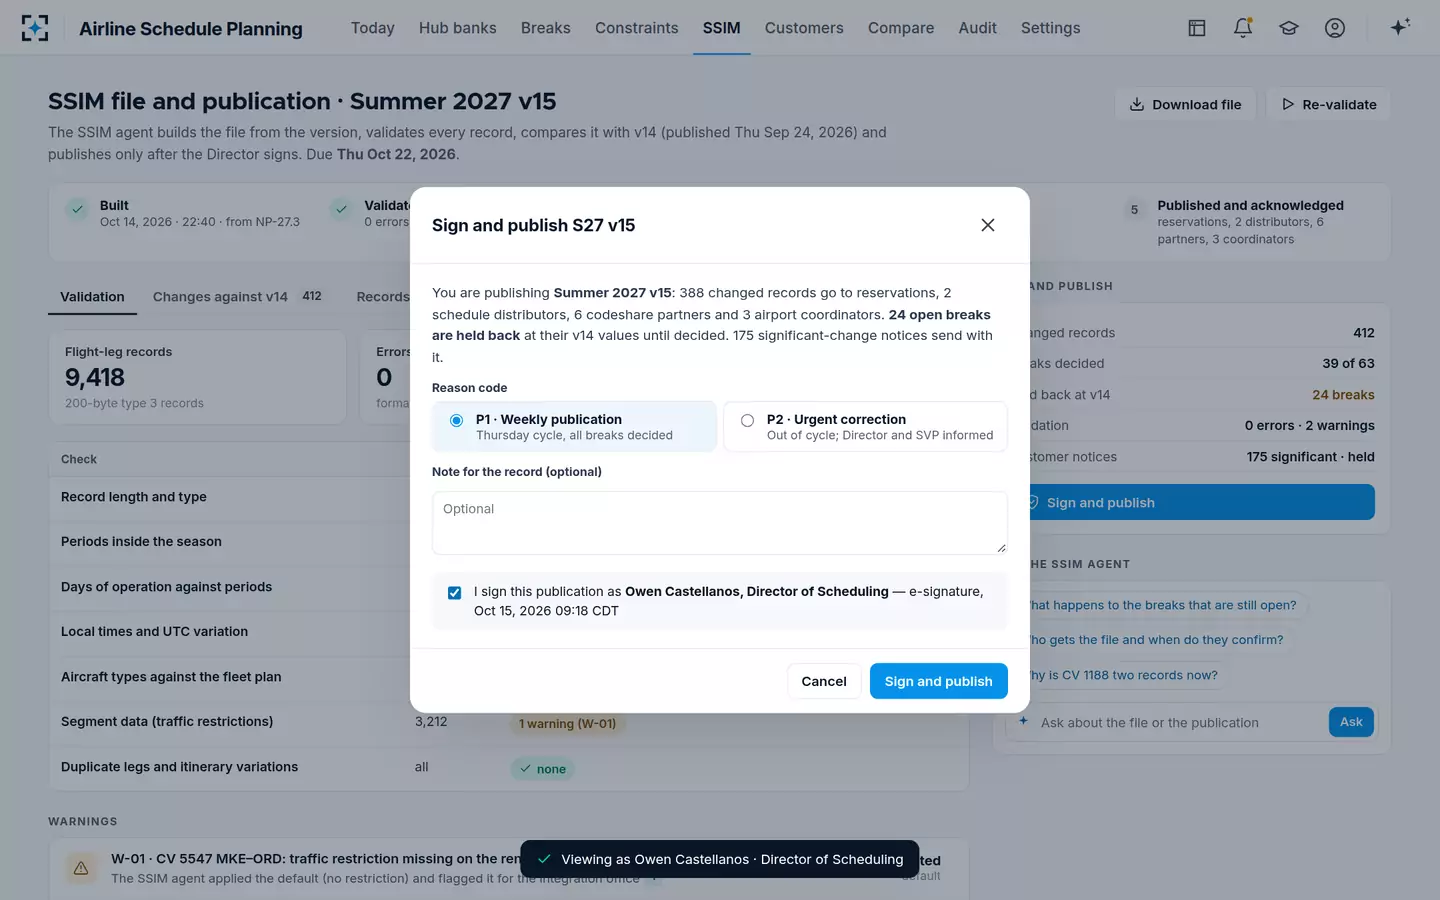The width and height of the screenshot is (1440, 900).
Task: Select the Validation tab
Action: tap(92, 297)
